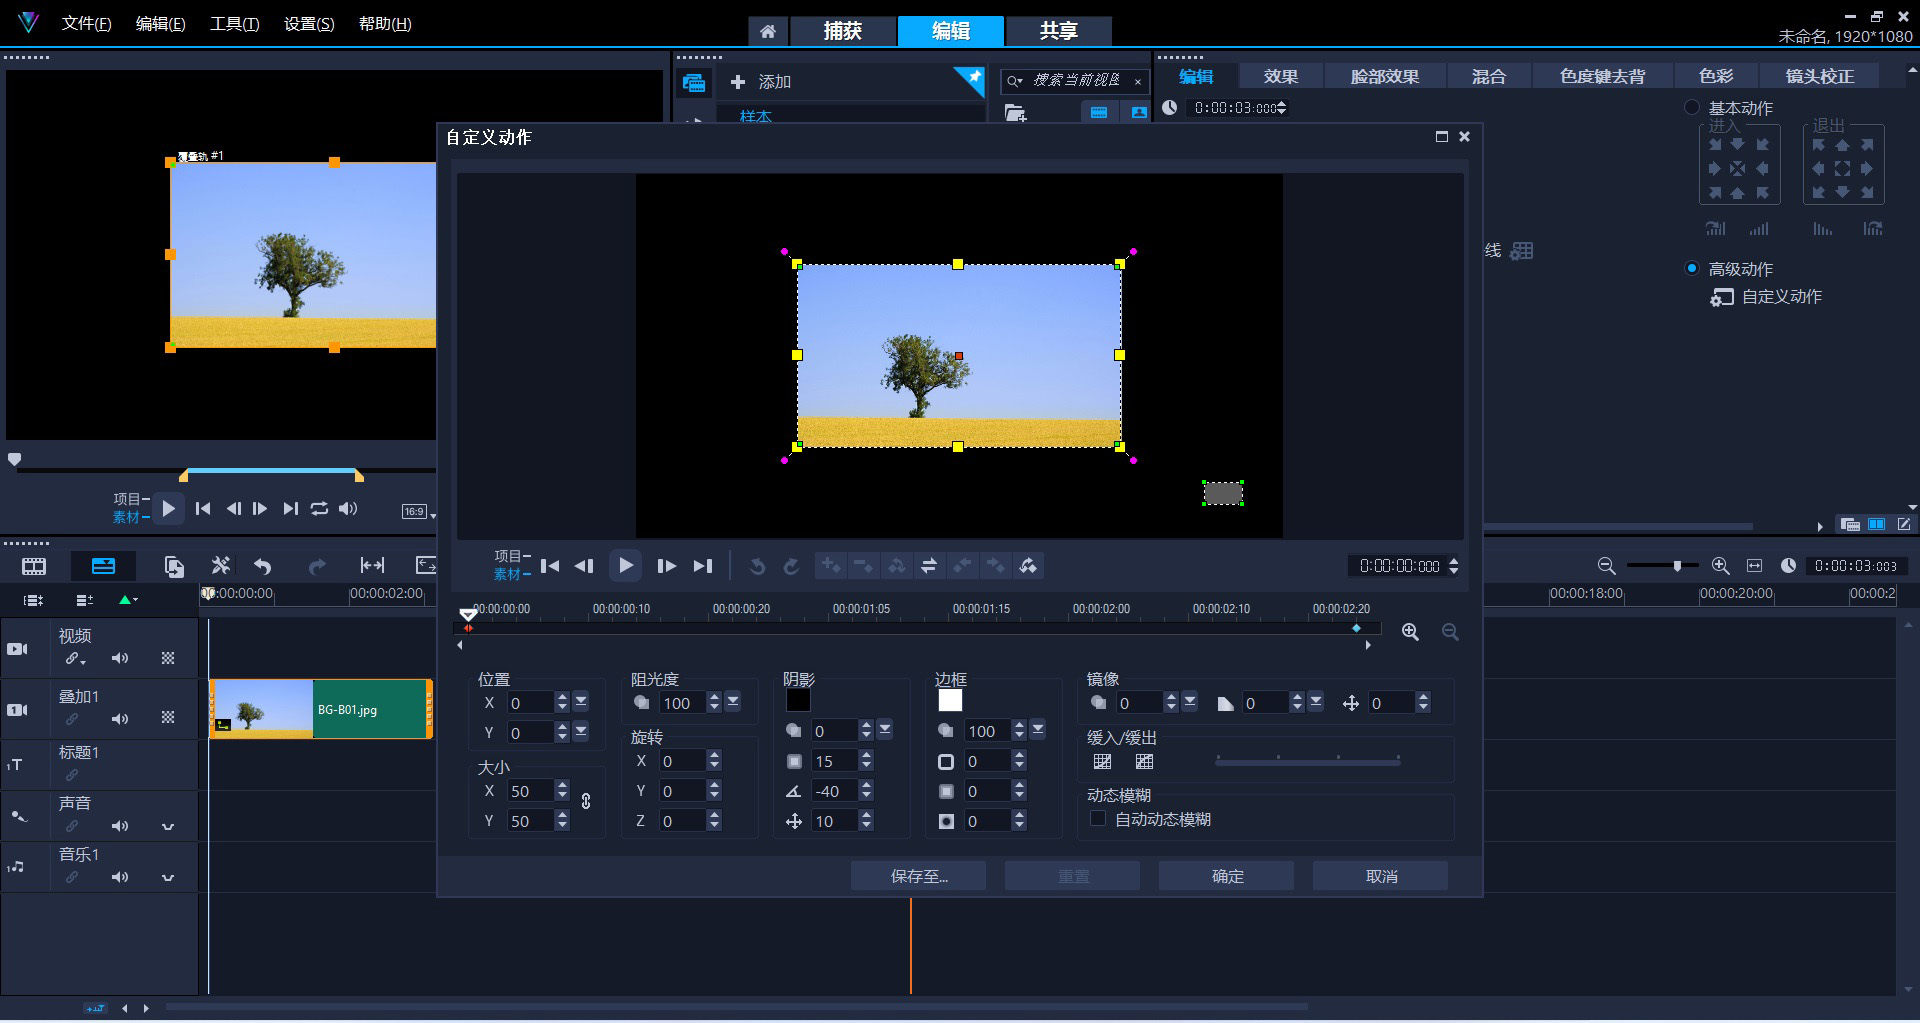Undo last action in timeline toolbar
1920x1023 pixels.
pos(262,566)
